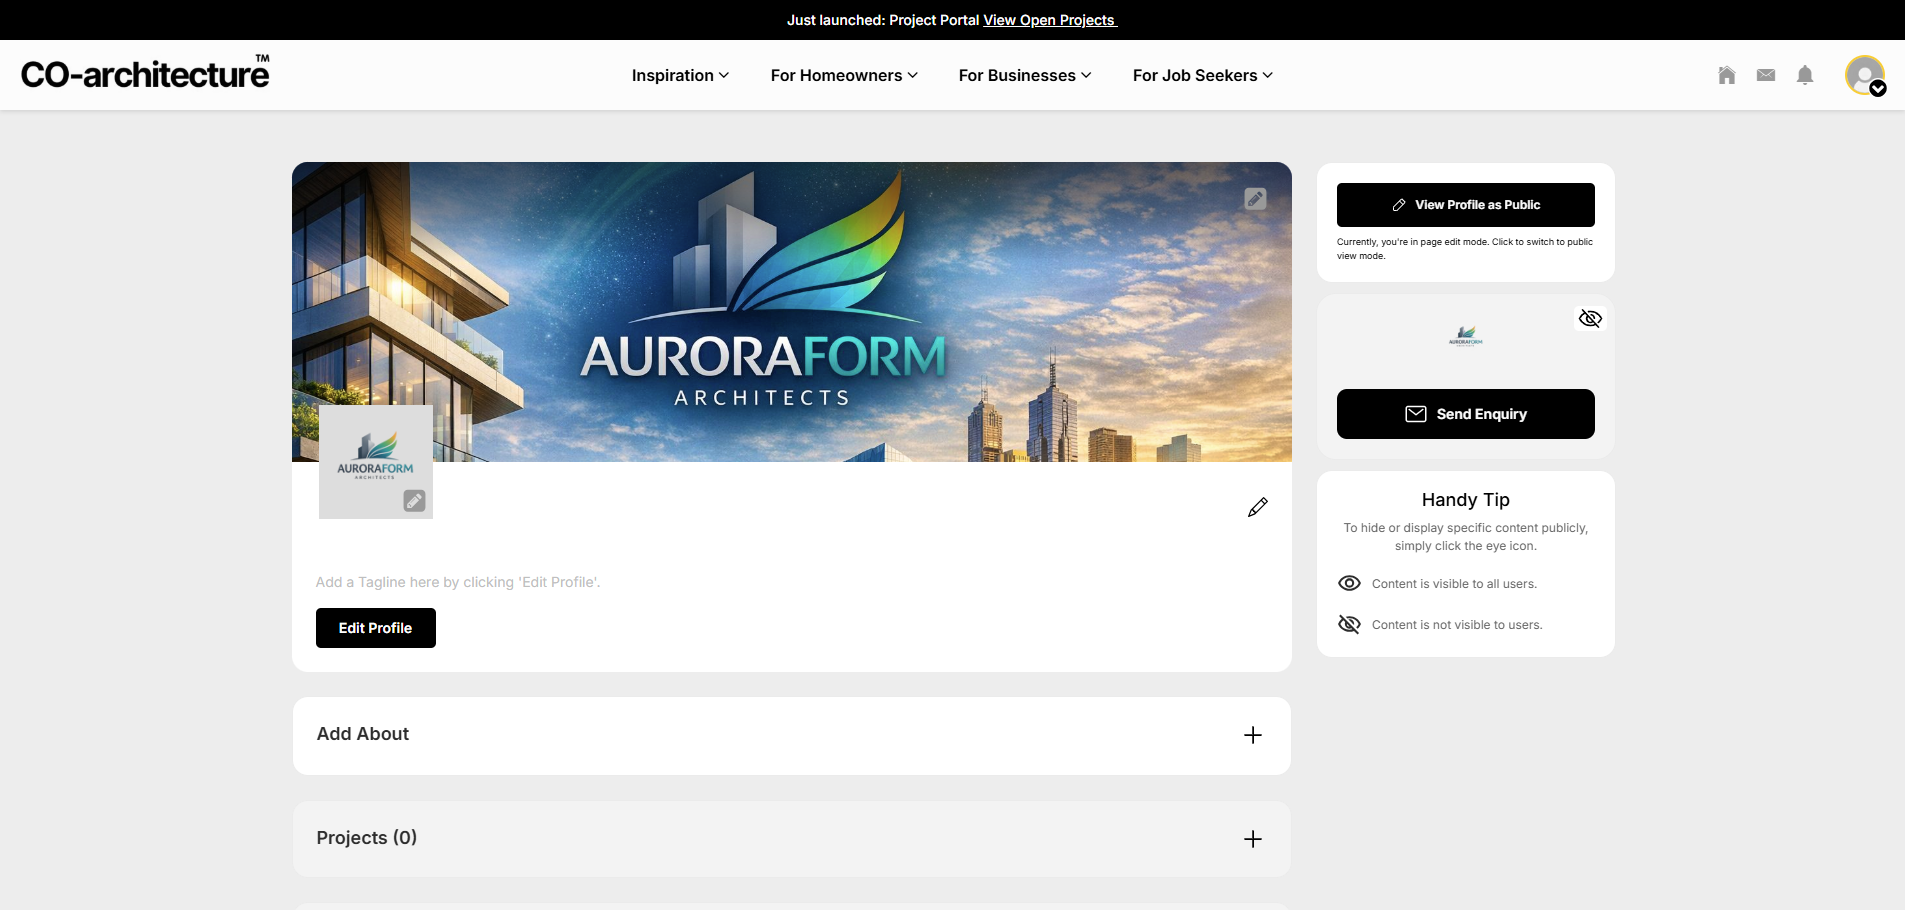The image size is (1905, 910).
Task: Click the tagline placeholder text
Action: (x=458, y=582)
